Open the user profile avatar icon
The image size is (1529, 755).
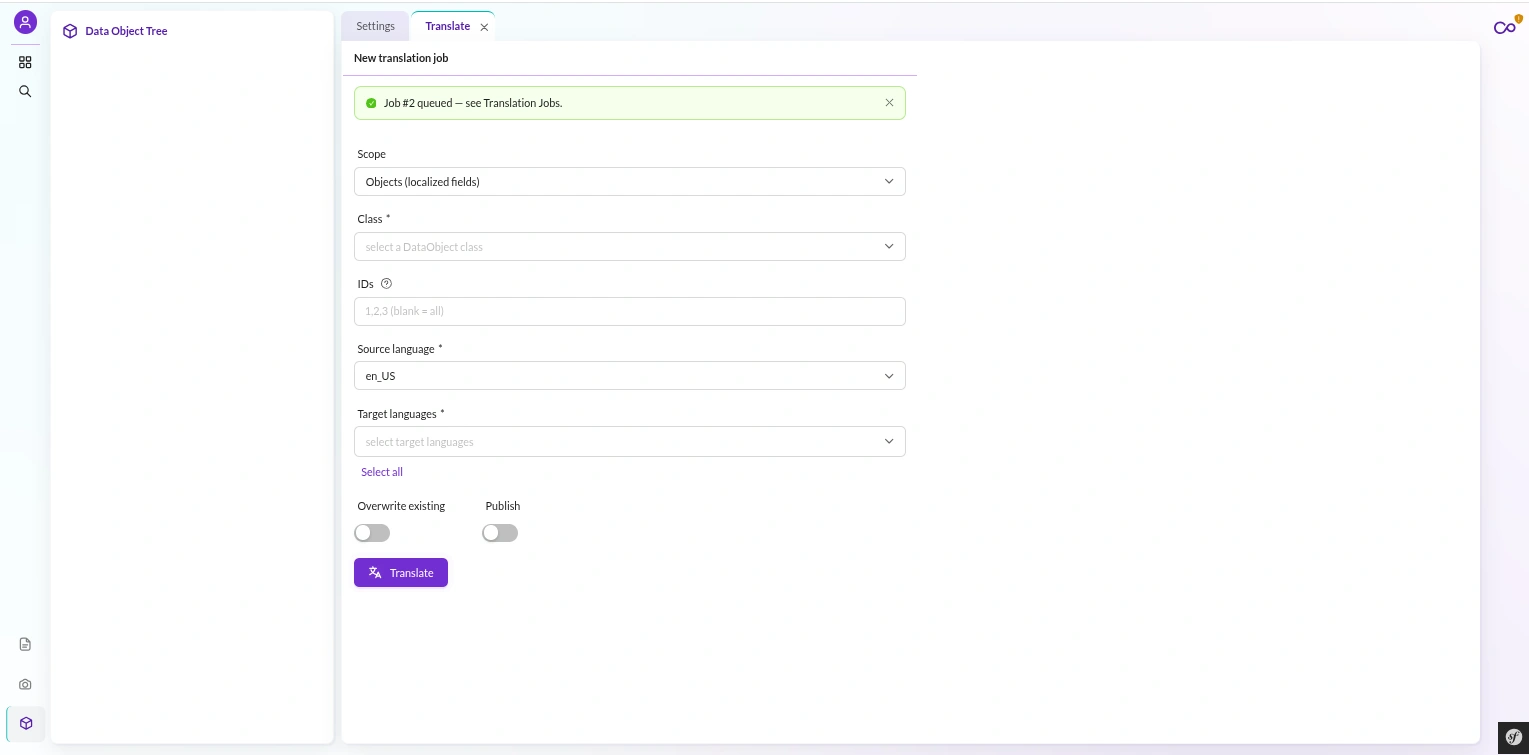25,22
